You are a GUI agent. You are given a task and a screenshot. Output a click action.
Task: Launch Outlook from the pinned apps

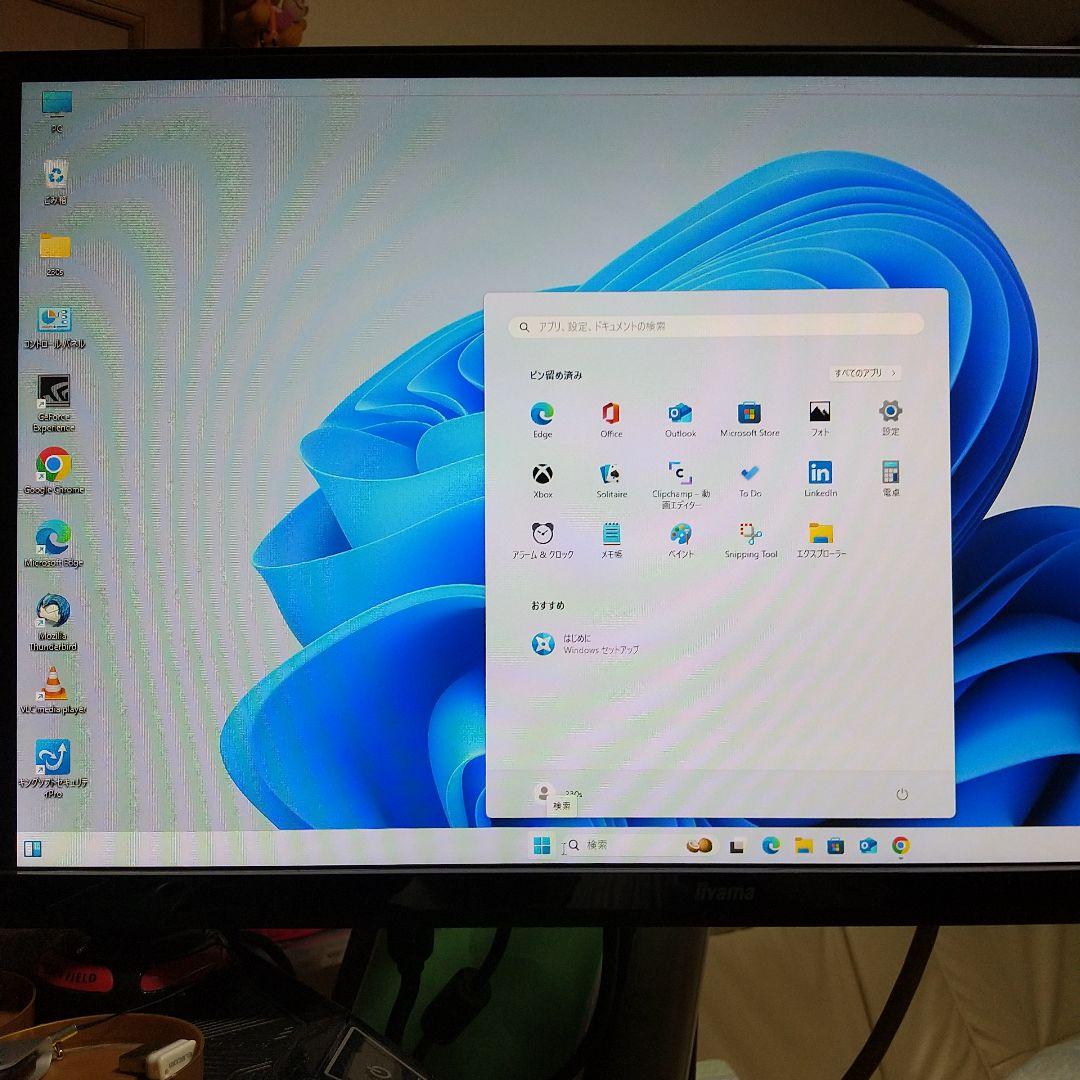point(680,413)
